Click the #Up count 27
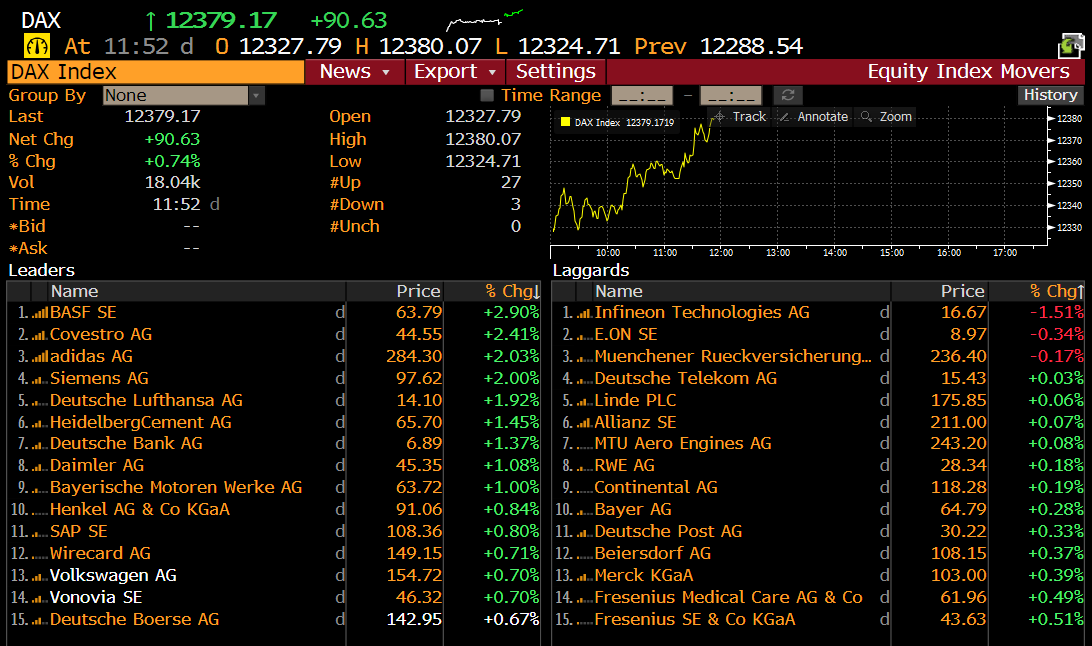Viewport: 1092px width, 646px height. [x=510, y=182]
